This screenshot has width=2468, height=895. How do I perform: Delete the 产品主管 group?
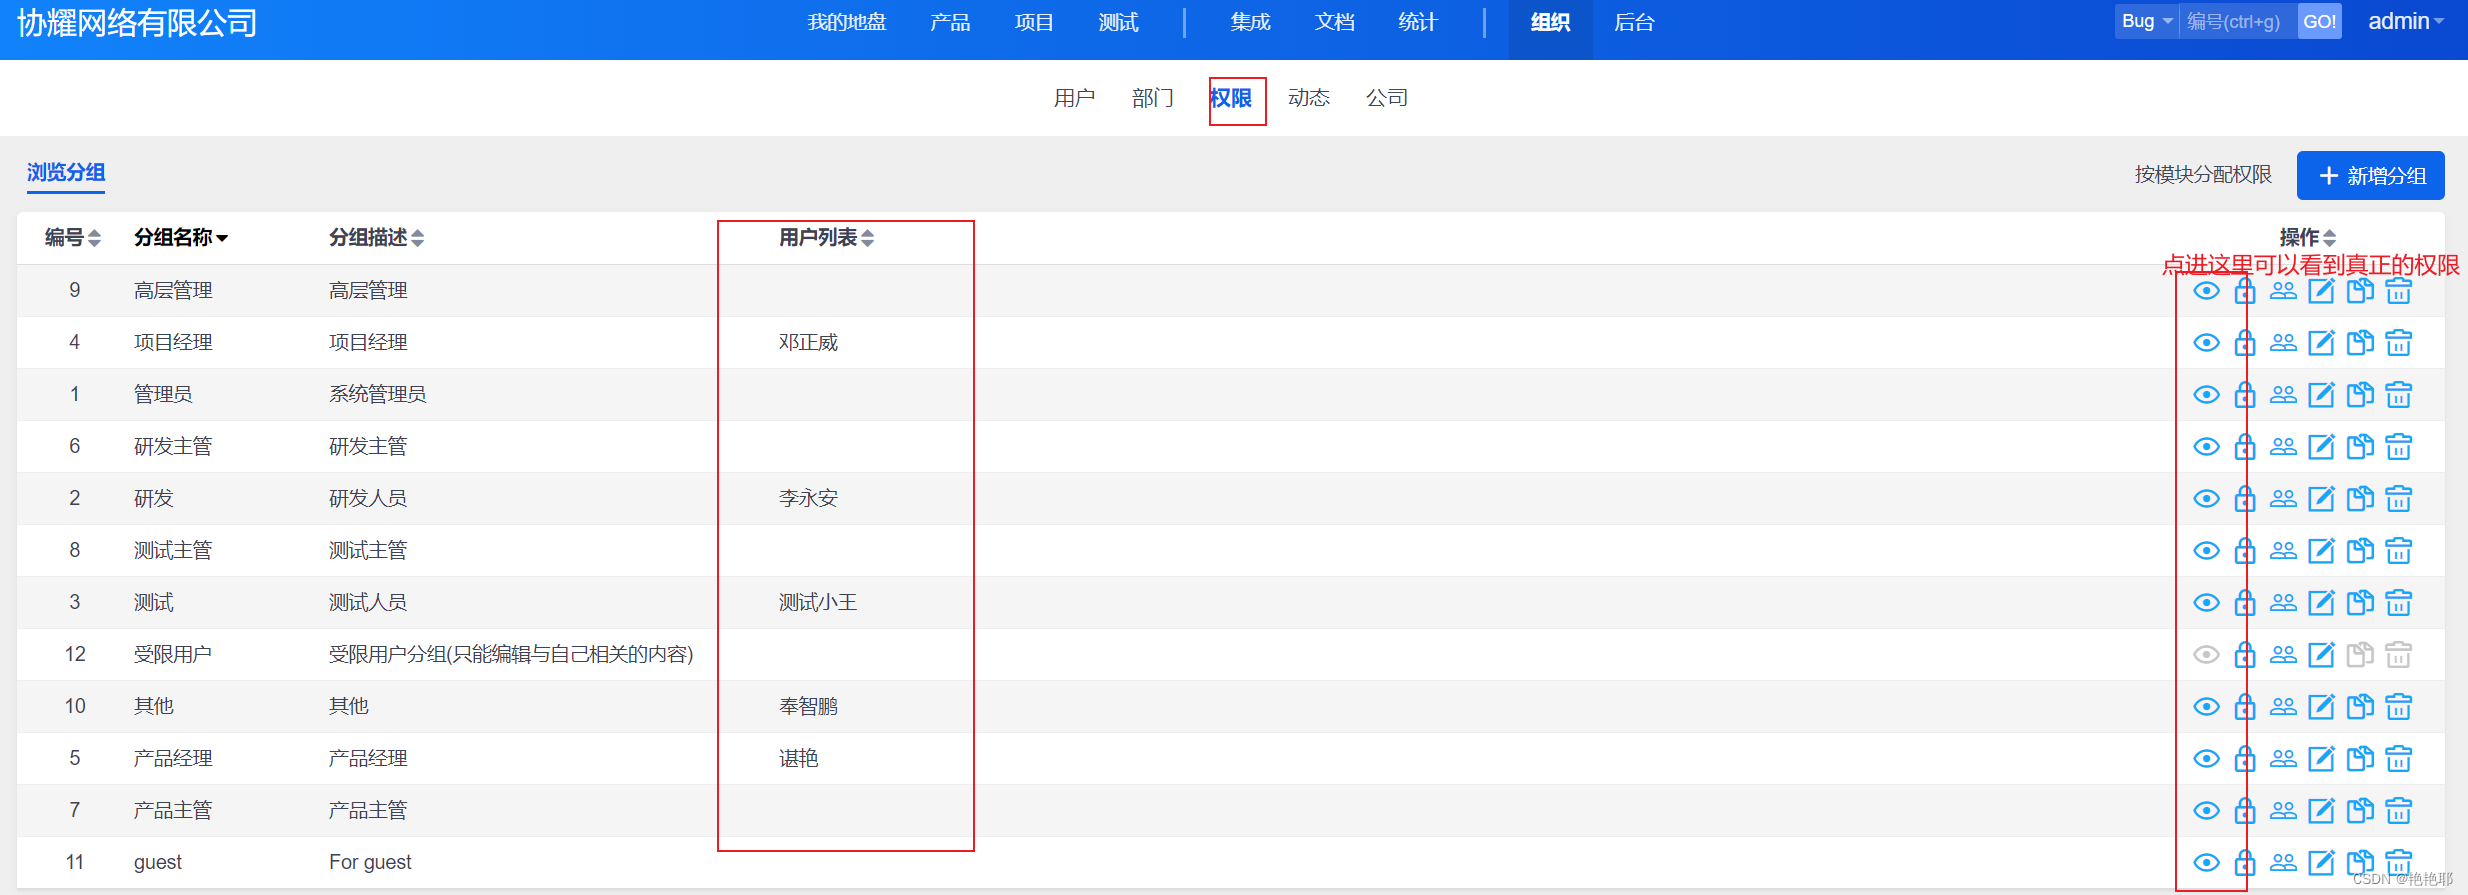coord(2398,811)
